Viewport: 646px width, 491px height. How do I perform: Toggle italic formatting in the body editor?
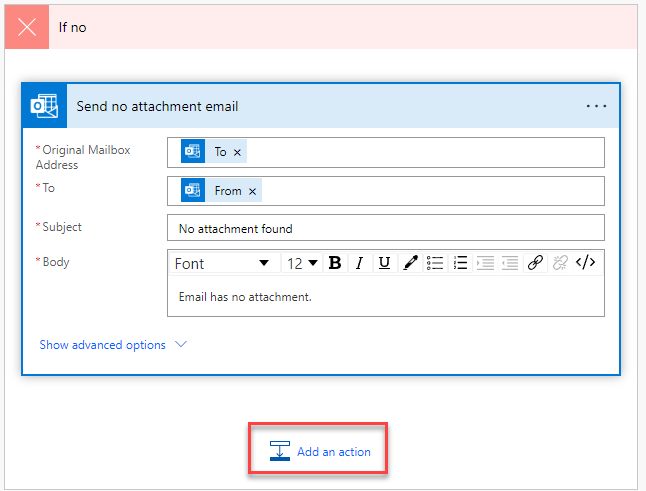click(360, 262)
